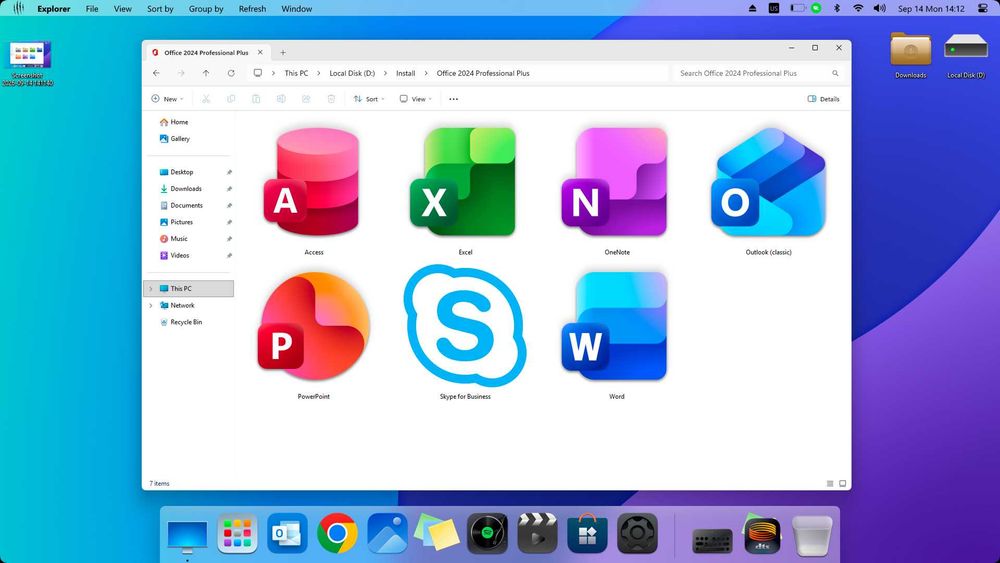The image size is (1000, 563).
Task: Open the trash bin in dock
Action: pos(812,535)
